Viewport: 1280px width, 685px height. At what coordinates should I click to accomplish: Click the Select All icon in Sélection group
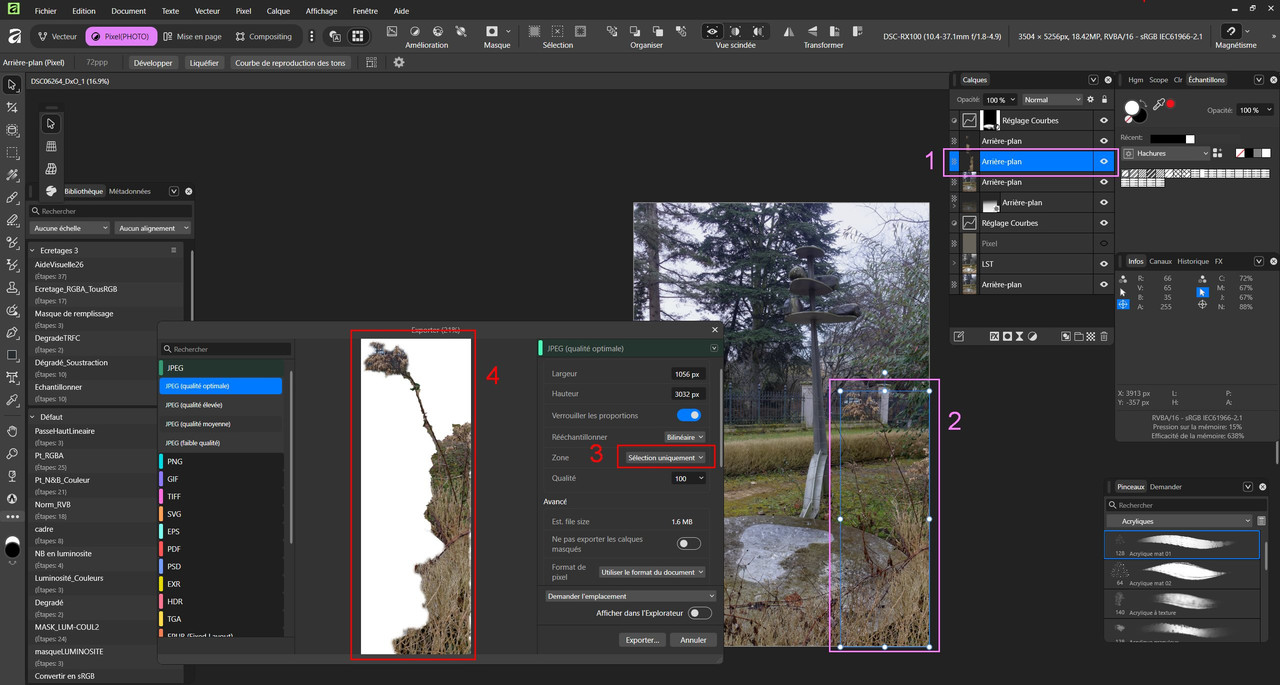tap(535, 32)
